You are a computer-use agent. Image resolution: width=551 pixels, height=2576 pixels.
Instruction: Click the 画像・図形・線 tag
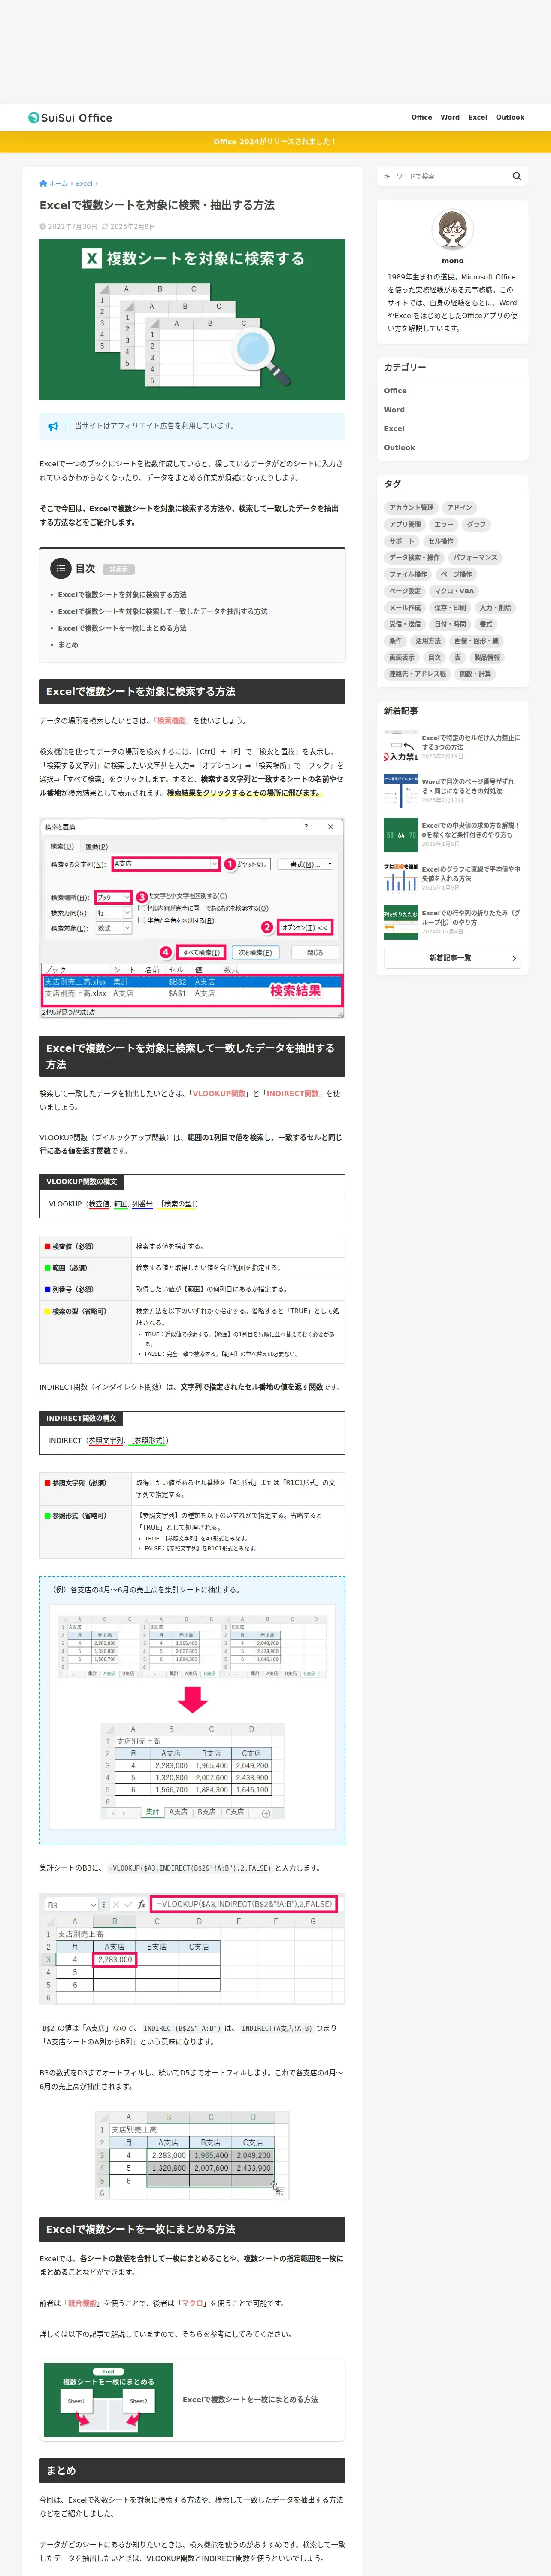tap(476, 641)
